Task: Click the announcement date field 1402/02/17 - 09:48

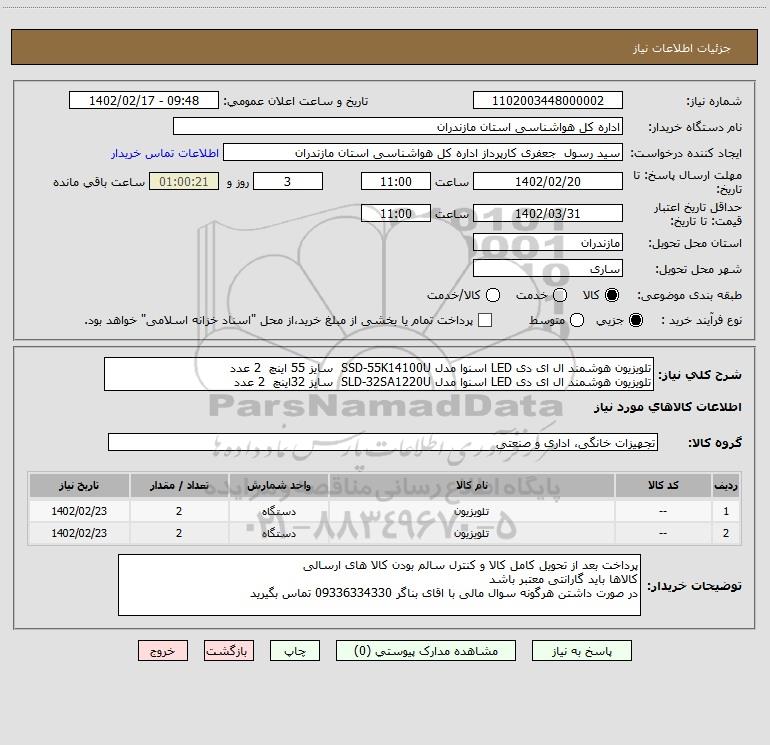Action: tap(144, 101)
